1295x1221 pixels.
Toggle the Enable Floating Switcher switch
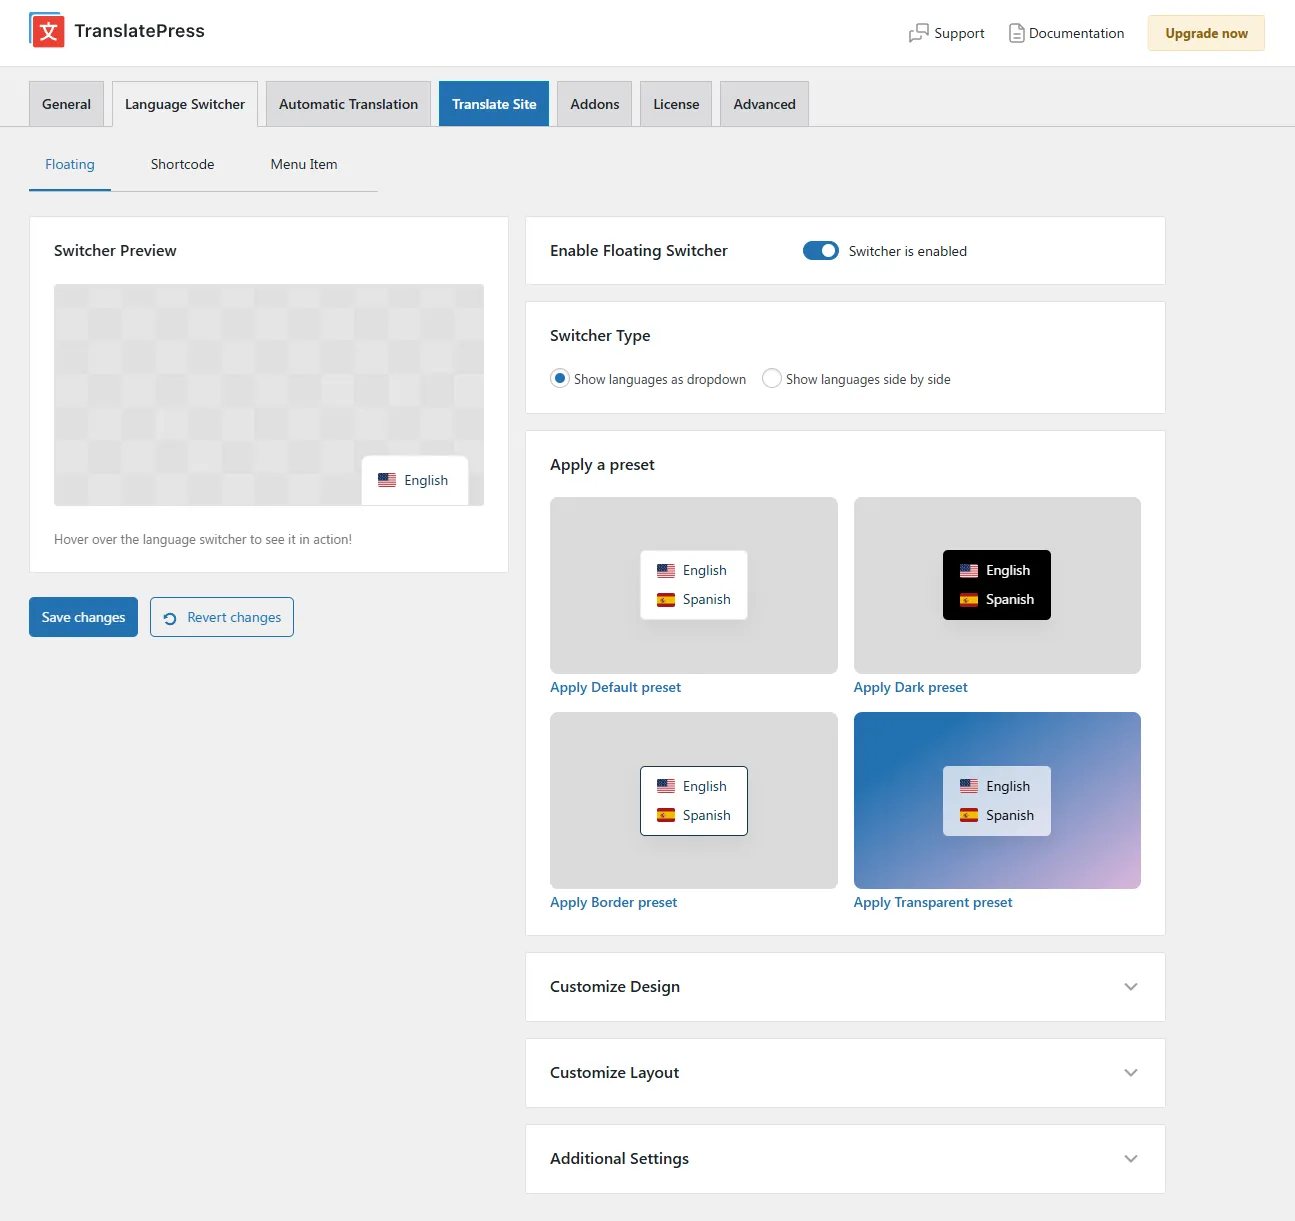point(821,251)
